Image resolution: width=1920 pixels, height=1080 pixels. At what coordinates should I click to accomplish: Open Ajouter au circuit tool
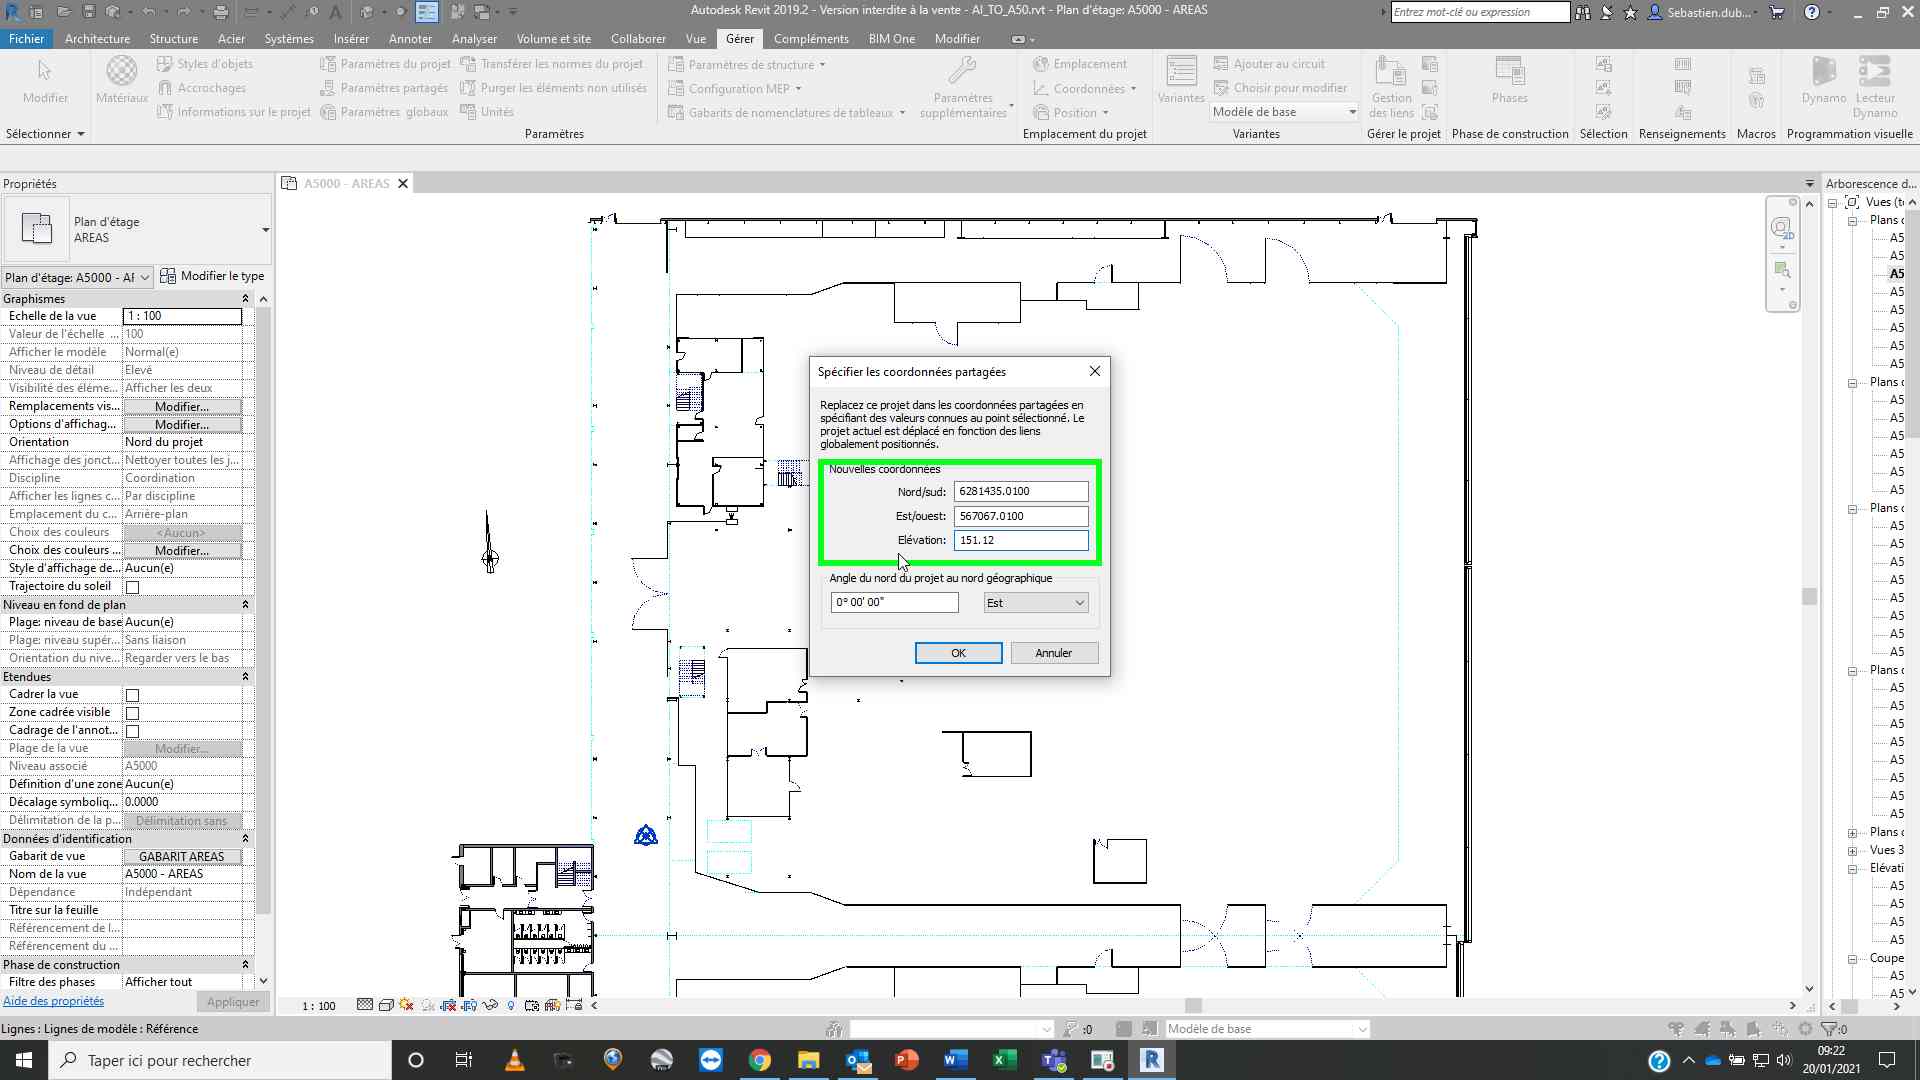point(1269,64)
